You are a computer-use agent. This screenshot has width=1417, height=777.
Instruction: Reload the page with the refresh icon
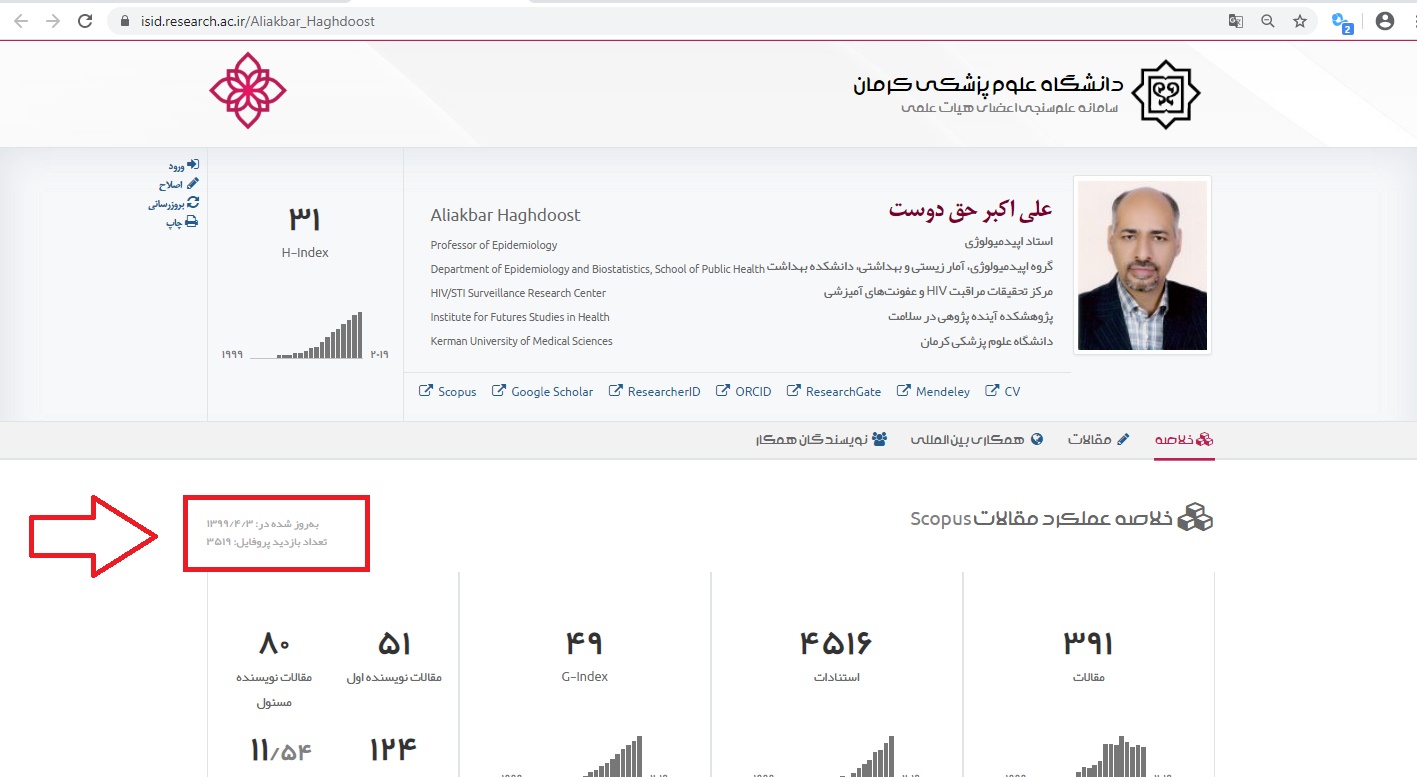(85, 21)
